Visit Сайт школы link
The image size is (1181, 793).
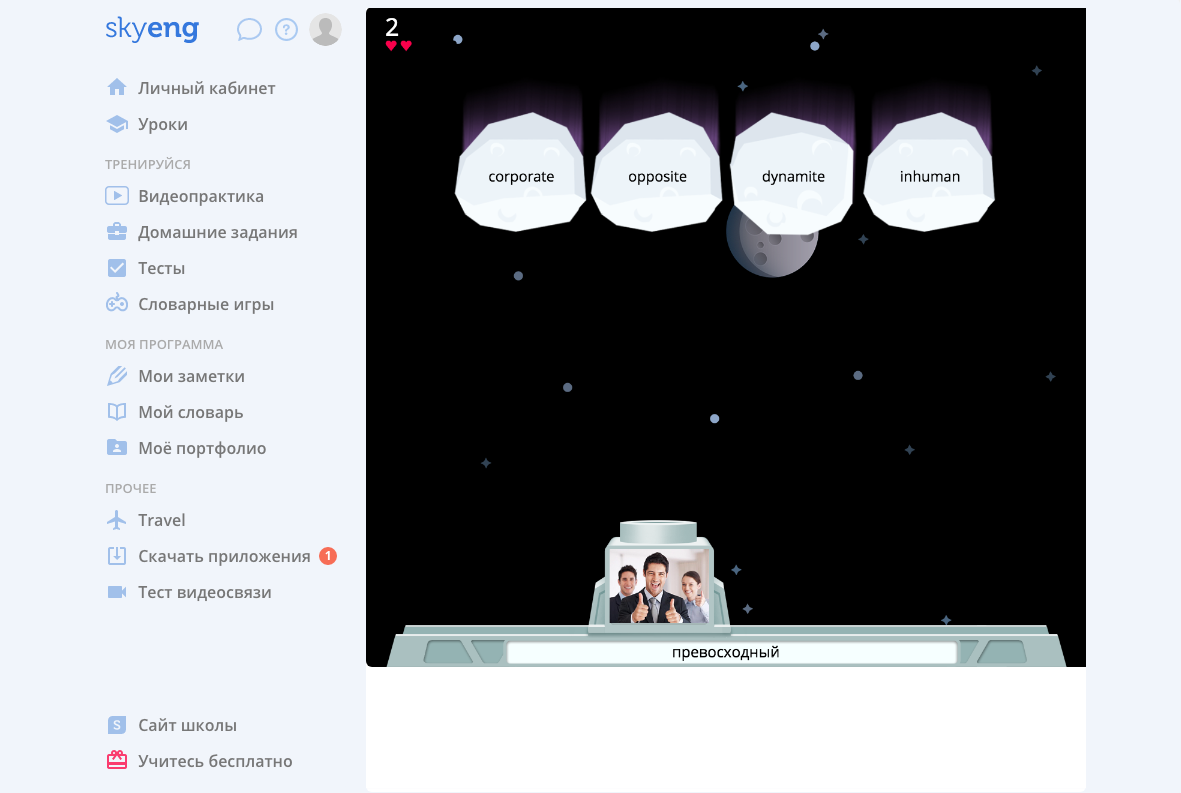click(187, 725)
